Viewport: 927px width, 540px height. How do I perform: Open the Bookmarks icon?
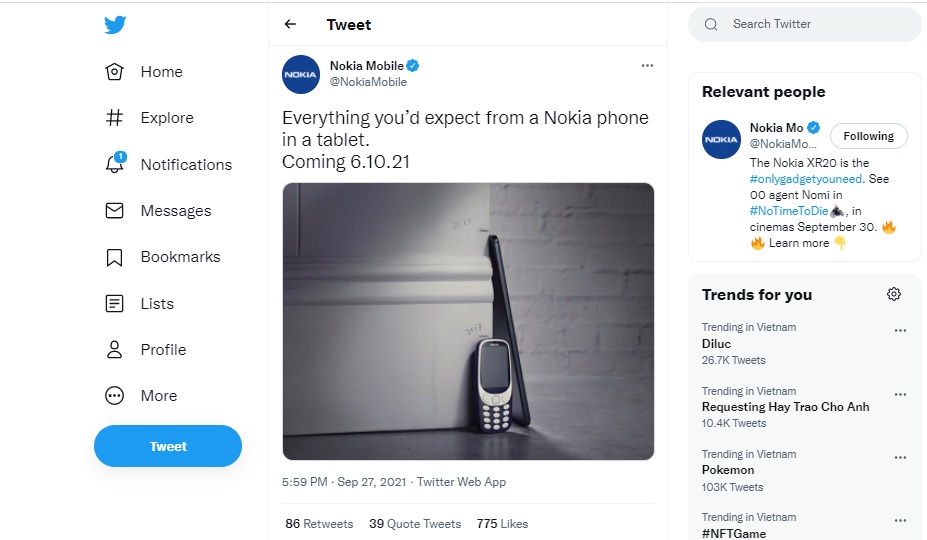tap(114, 257)
